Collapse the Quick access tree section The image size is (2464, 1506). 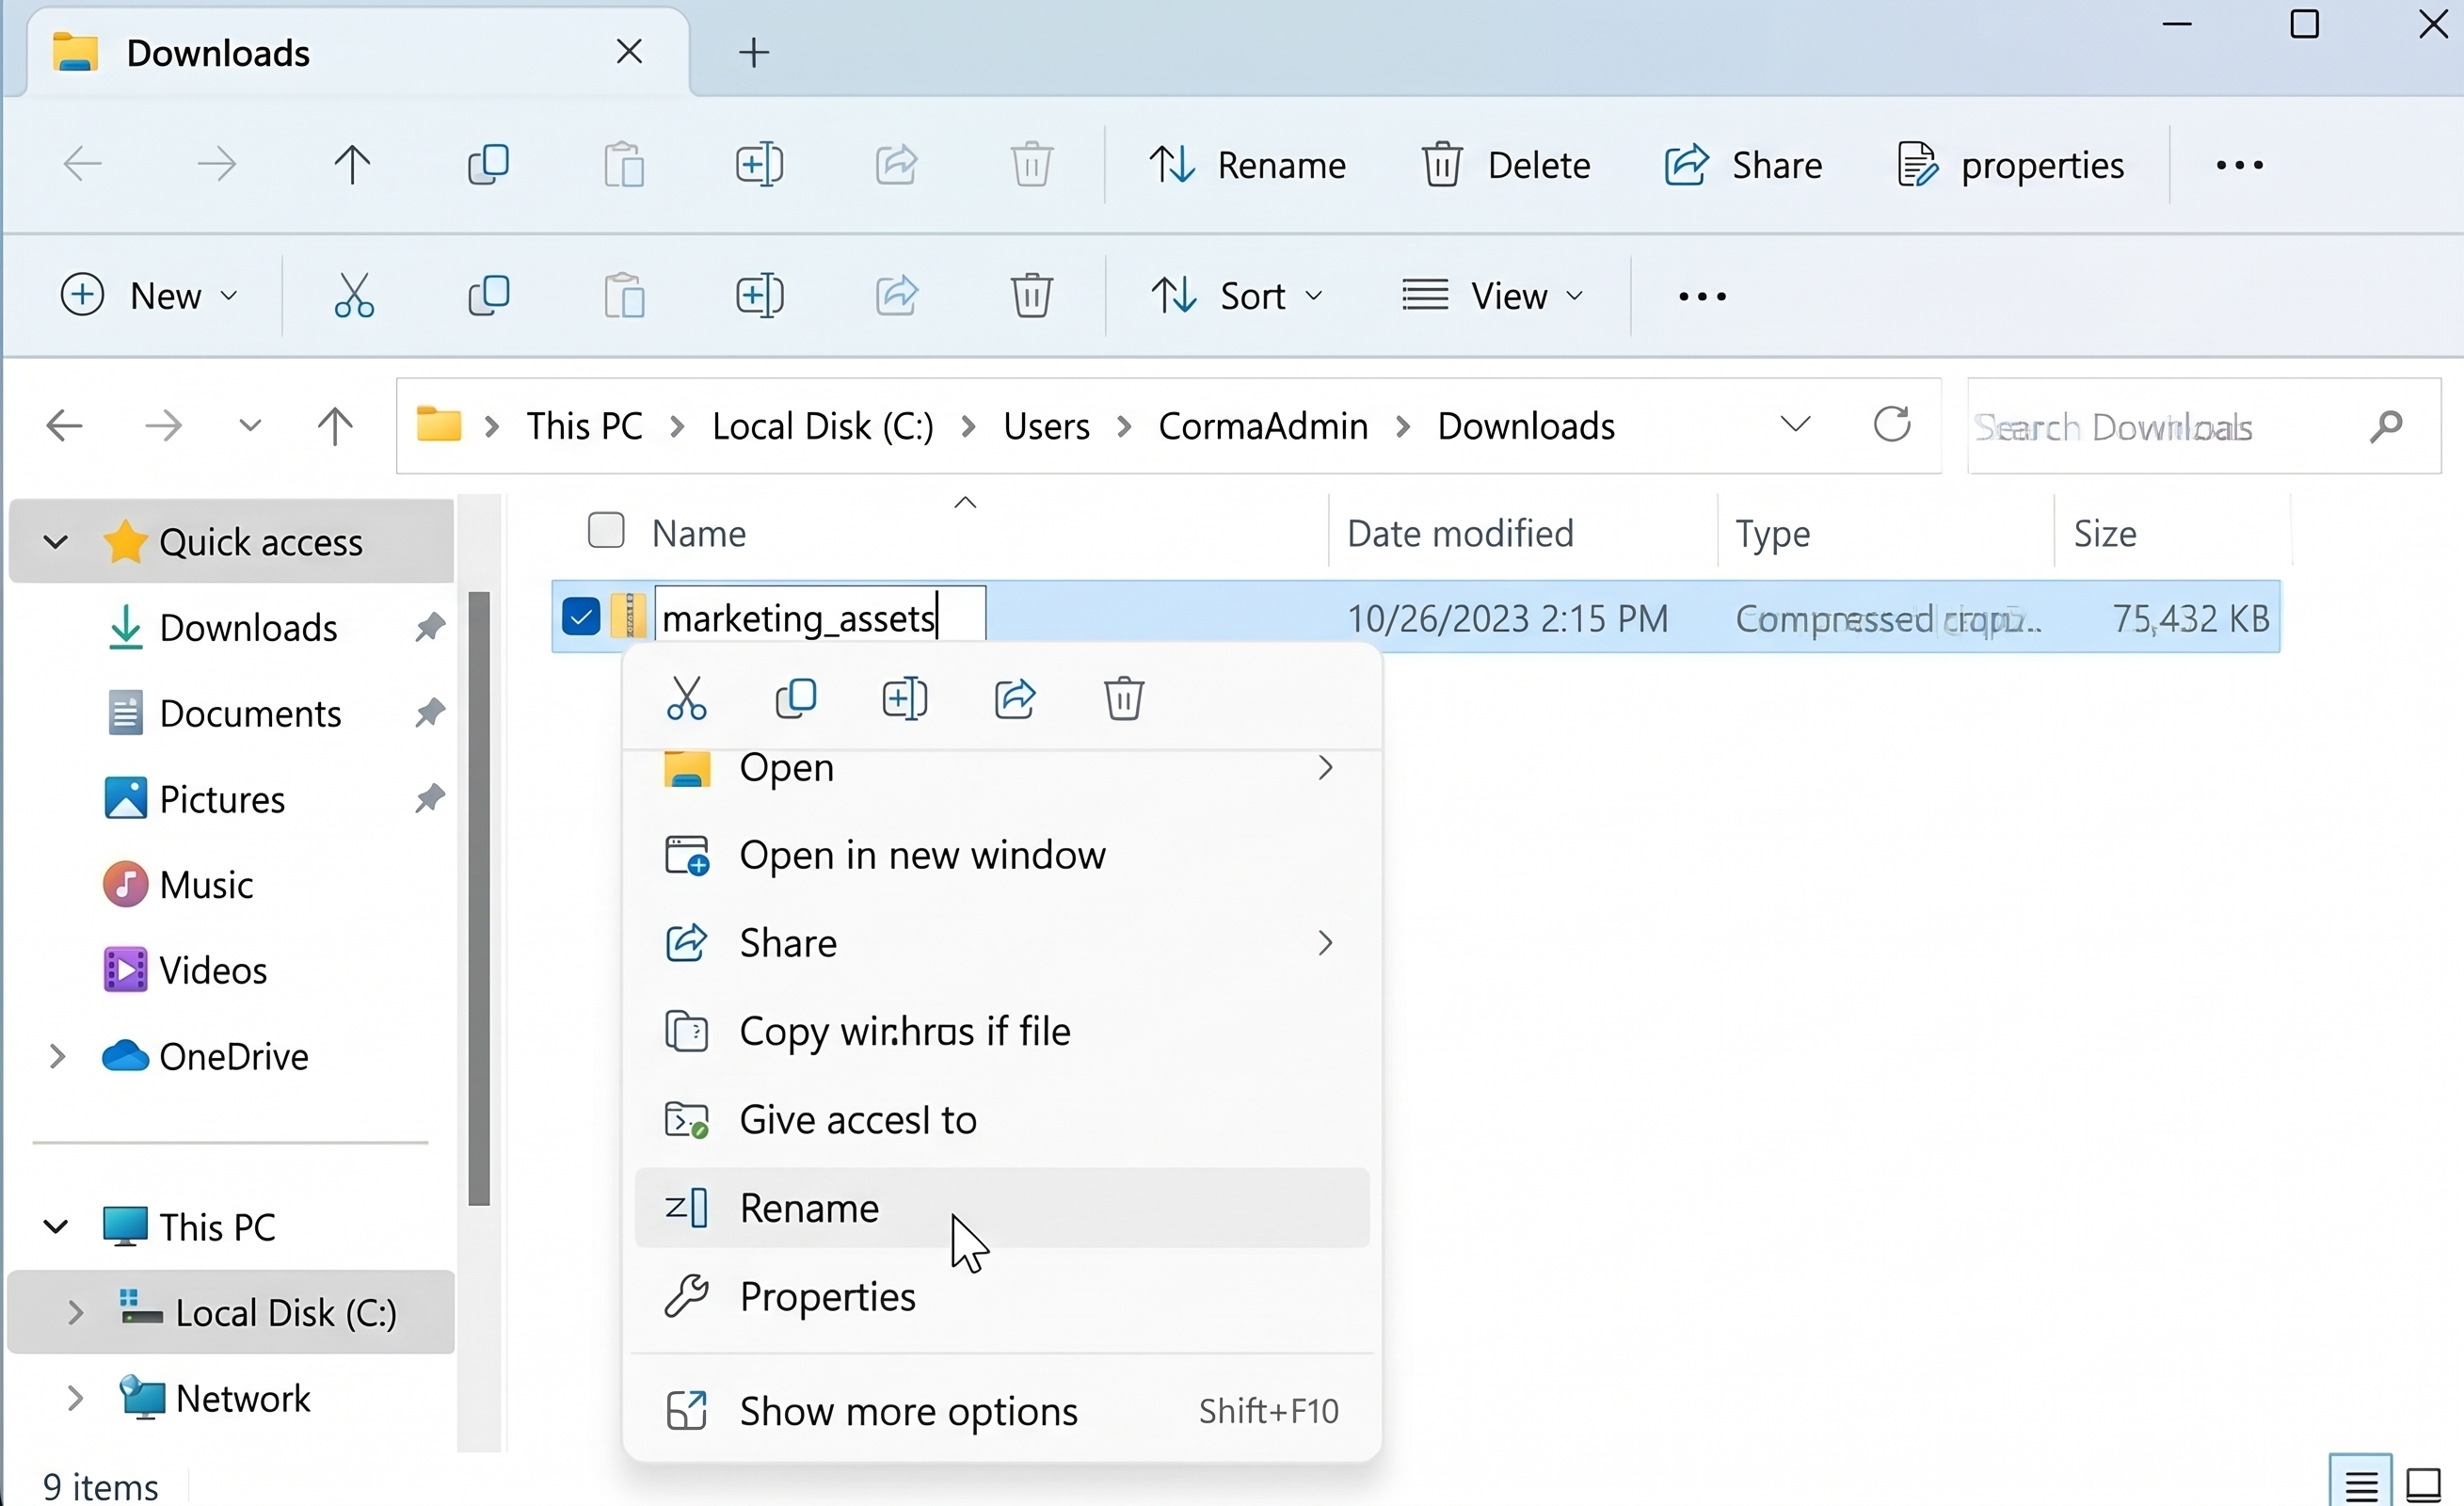tap(56, 542)
